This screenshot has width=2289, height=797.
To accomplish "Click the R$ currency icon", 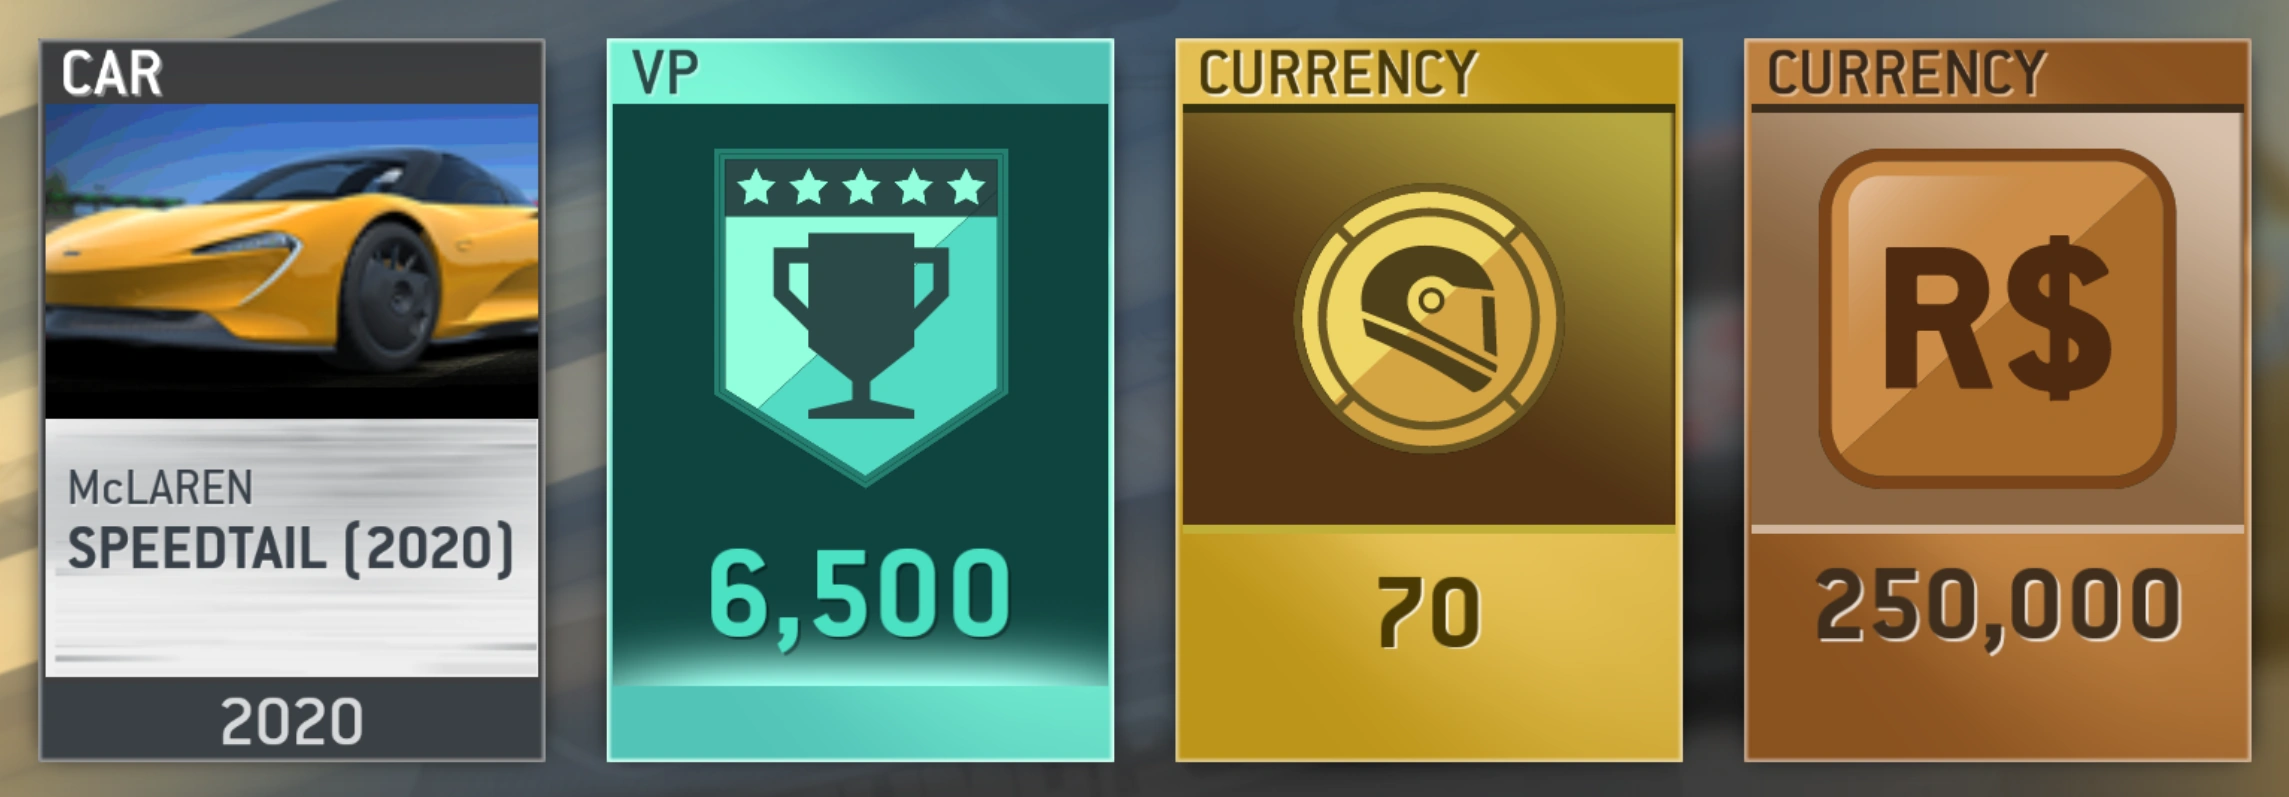I will pyautogui.click(x=1997, y=318).
